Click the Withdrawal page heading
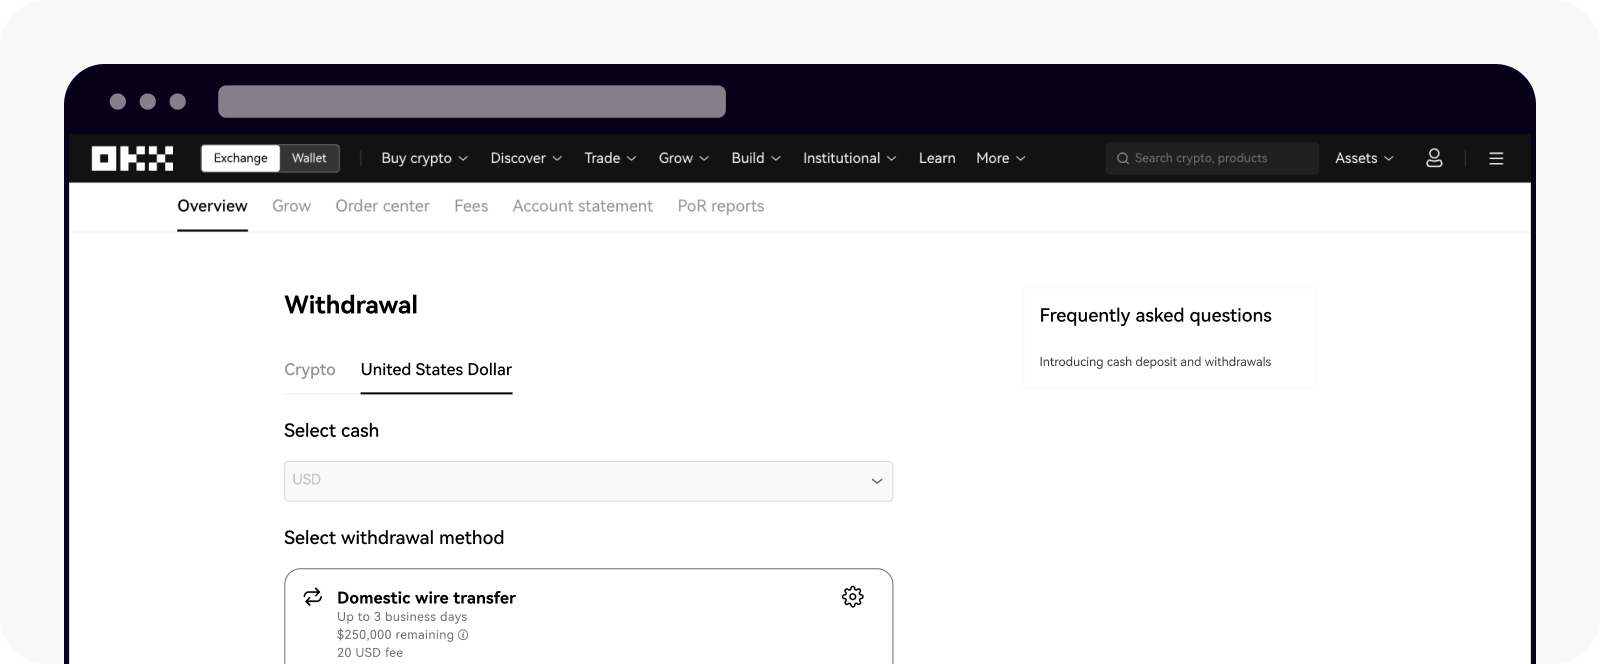1600x664 pixels. pyautogui.click(x=351, y=305)
